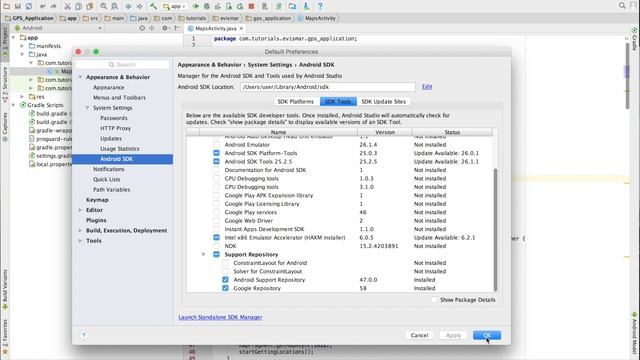
Task: Click the red Stop icon
Action: click(251, 6)
